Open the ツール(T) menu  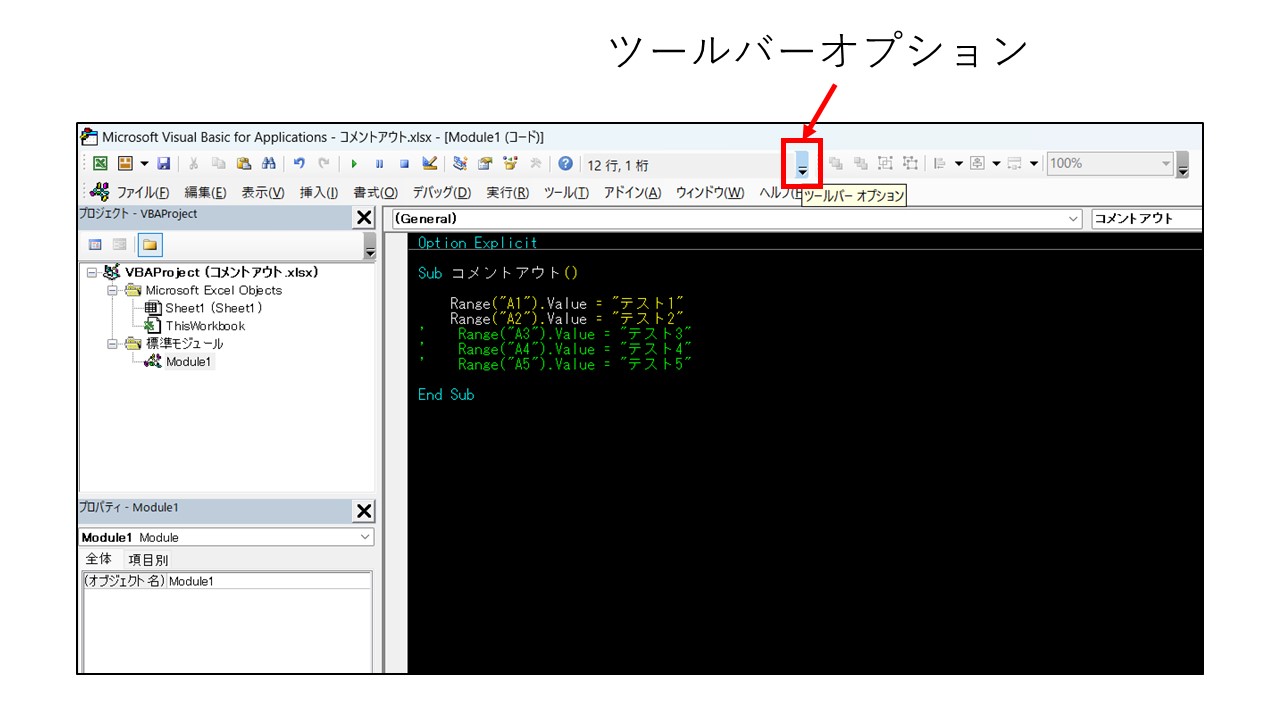click(566, 193)
